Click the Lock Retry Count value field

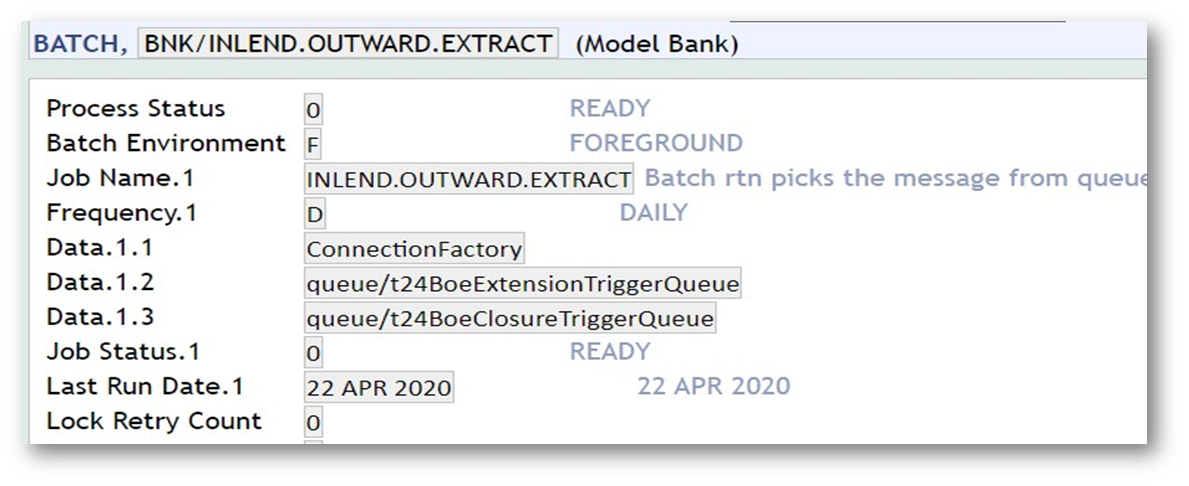click(313, 423)
